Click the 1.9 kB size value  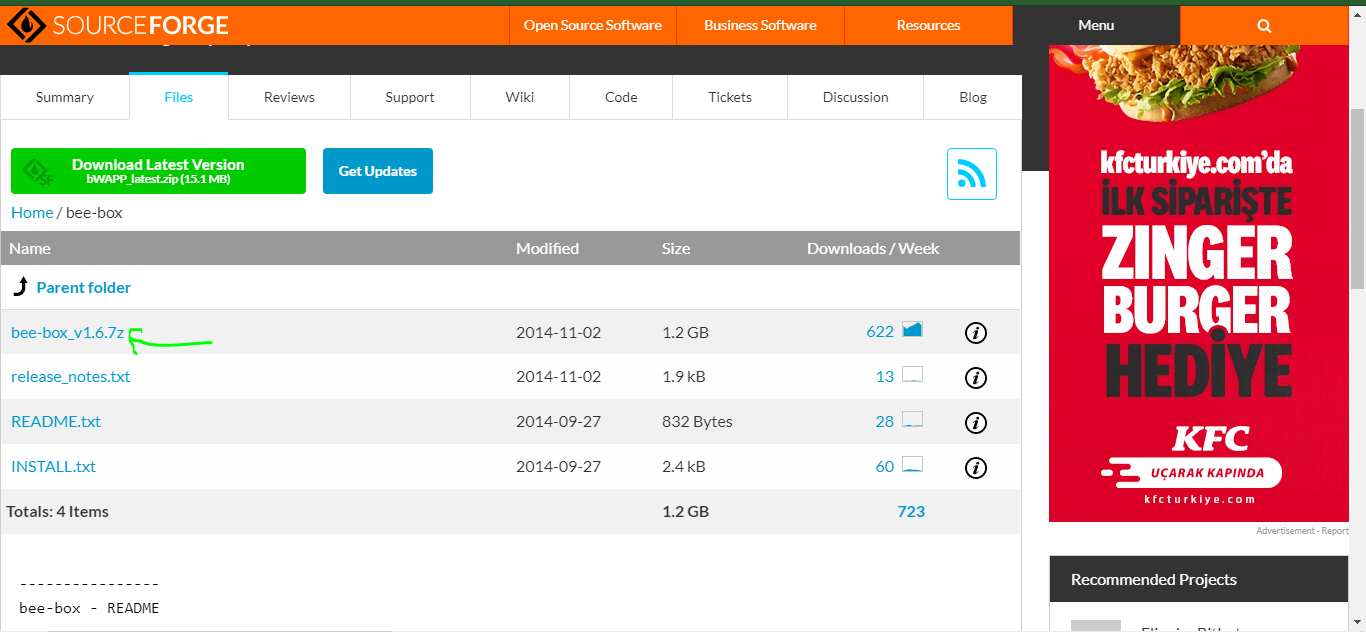click(683, 377)
